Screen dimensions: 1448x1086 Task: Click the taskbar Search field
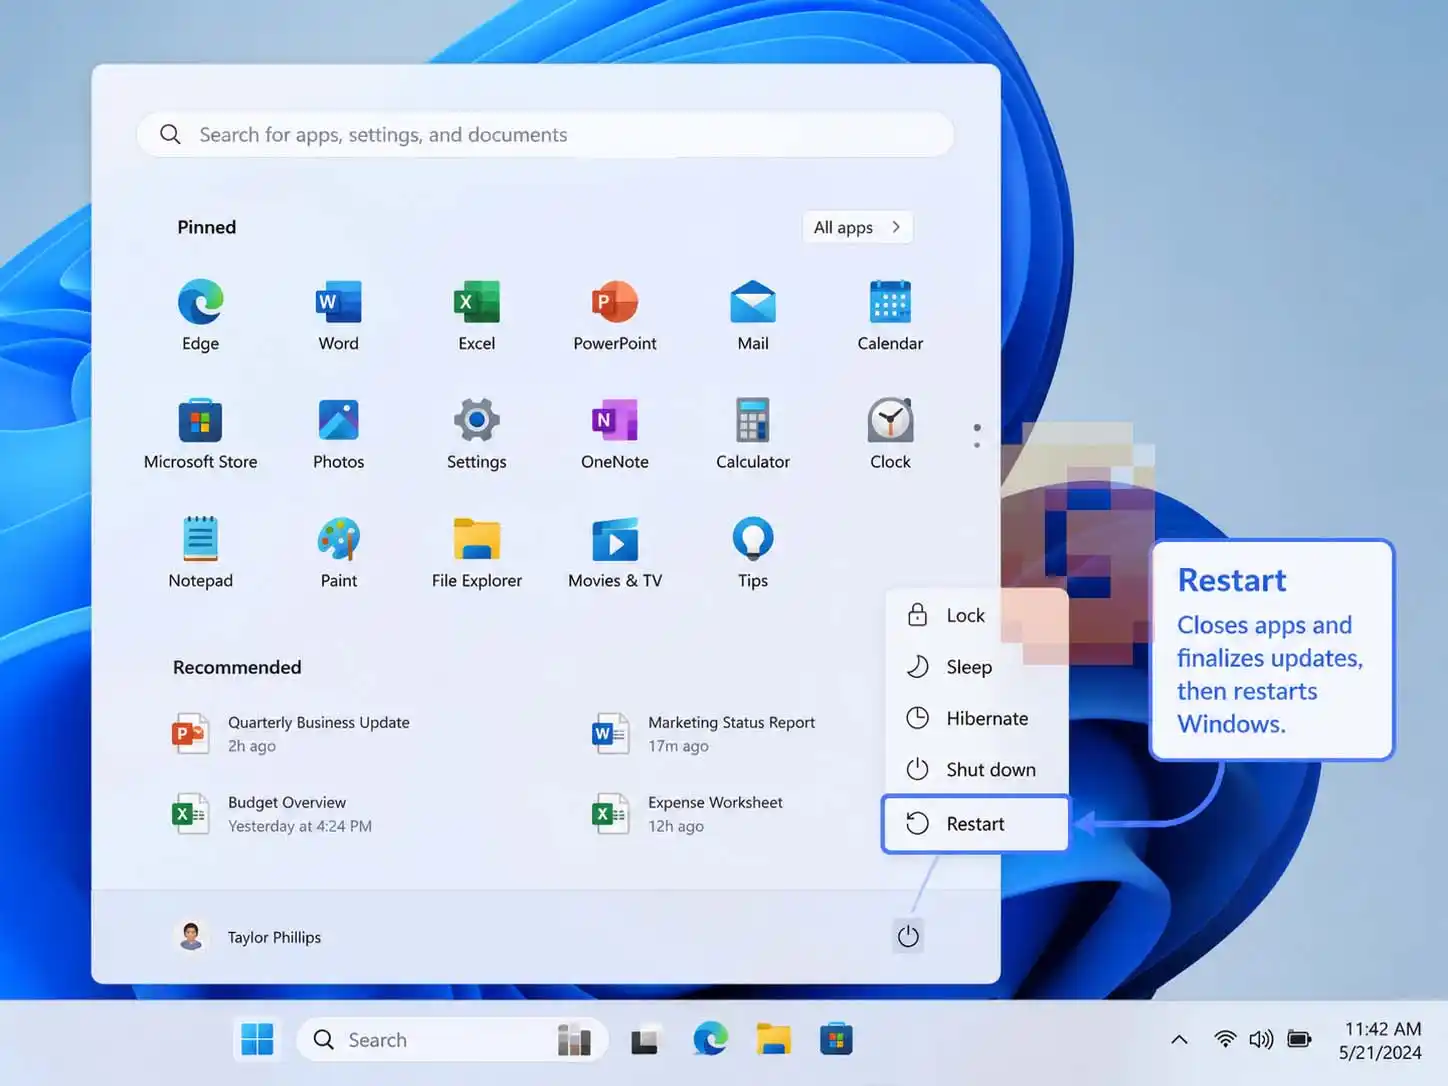click(452, 1040)
